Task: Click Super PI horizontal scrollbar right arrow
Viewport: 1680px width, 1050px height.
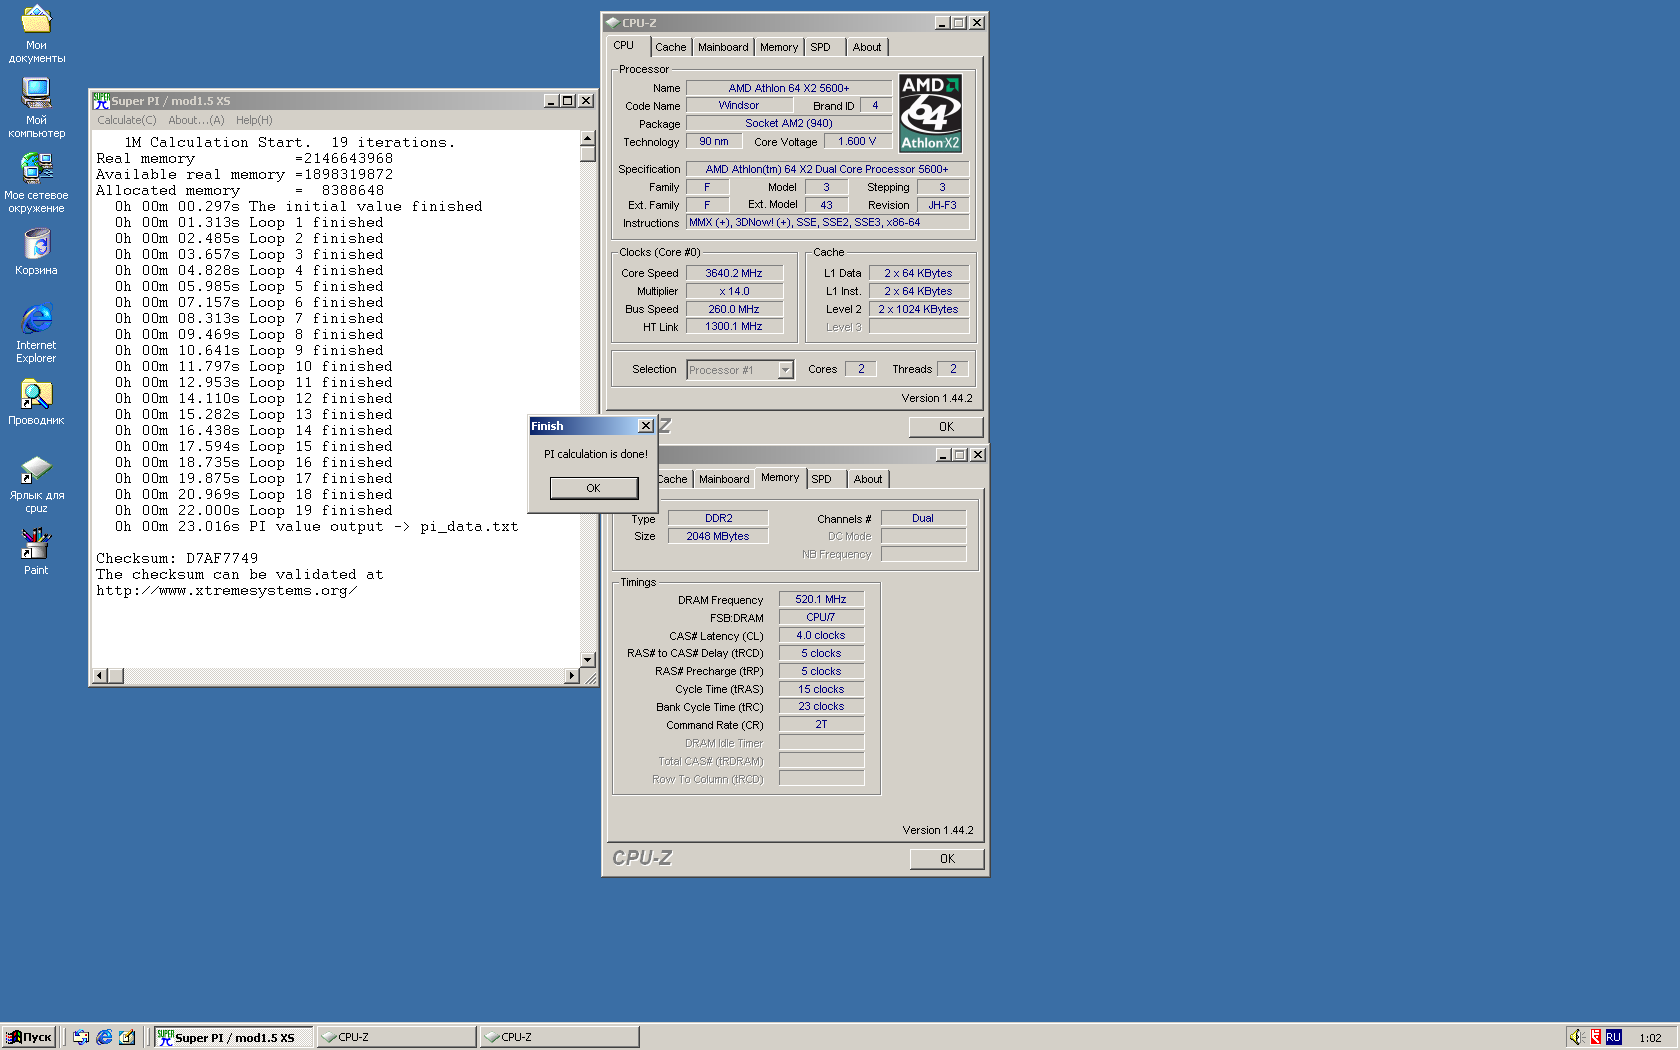Action: tap(572, 676)
